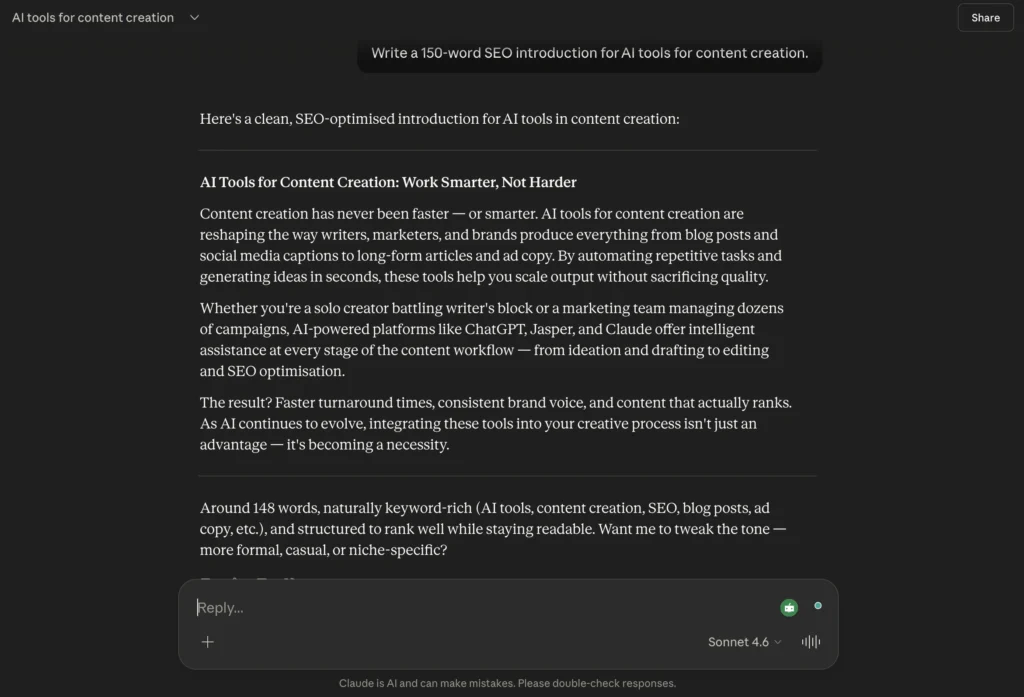Click the heading 'AI Tools for Content Creation: Work Smarter'
1024x697 pixels.
388,182
